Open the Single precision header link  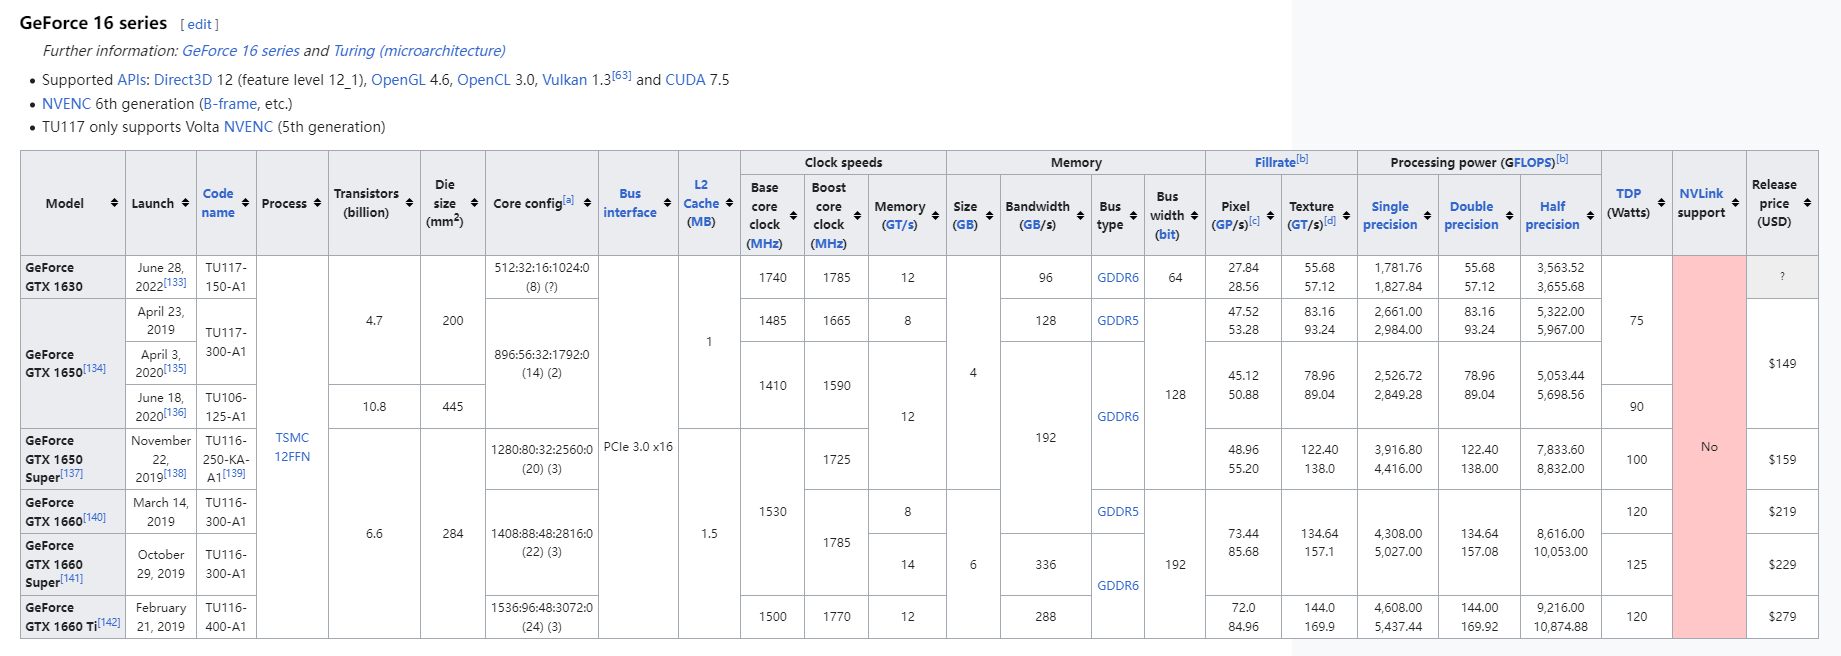coord(1390,216)
